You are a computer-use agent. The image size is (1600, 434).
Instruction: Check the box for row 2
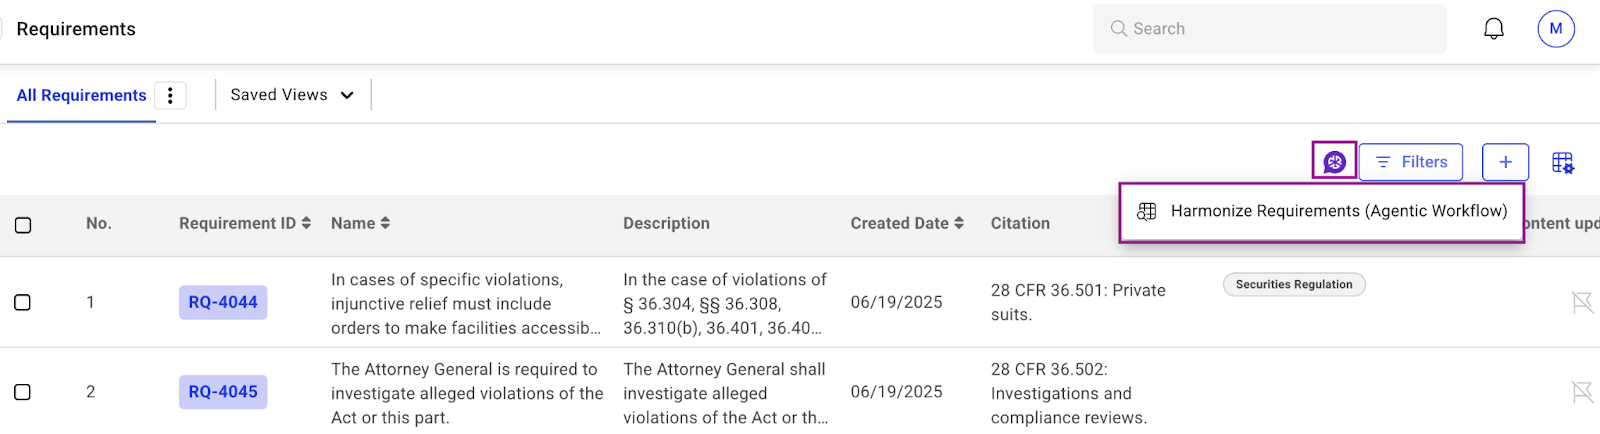(x=23, y=392)
